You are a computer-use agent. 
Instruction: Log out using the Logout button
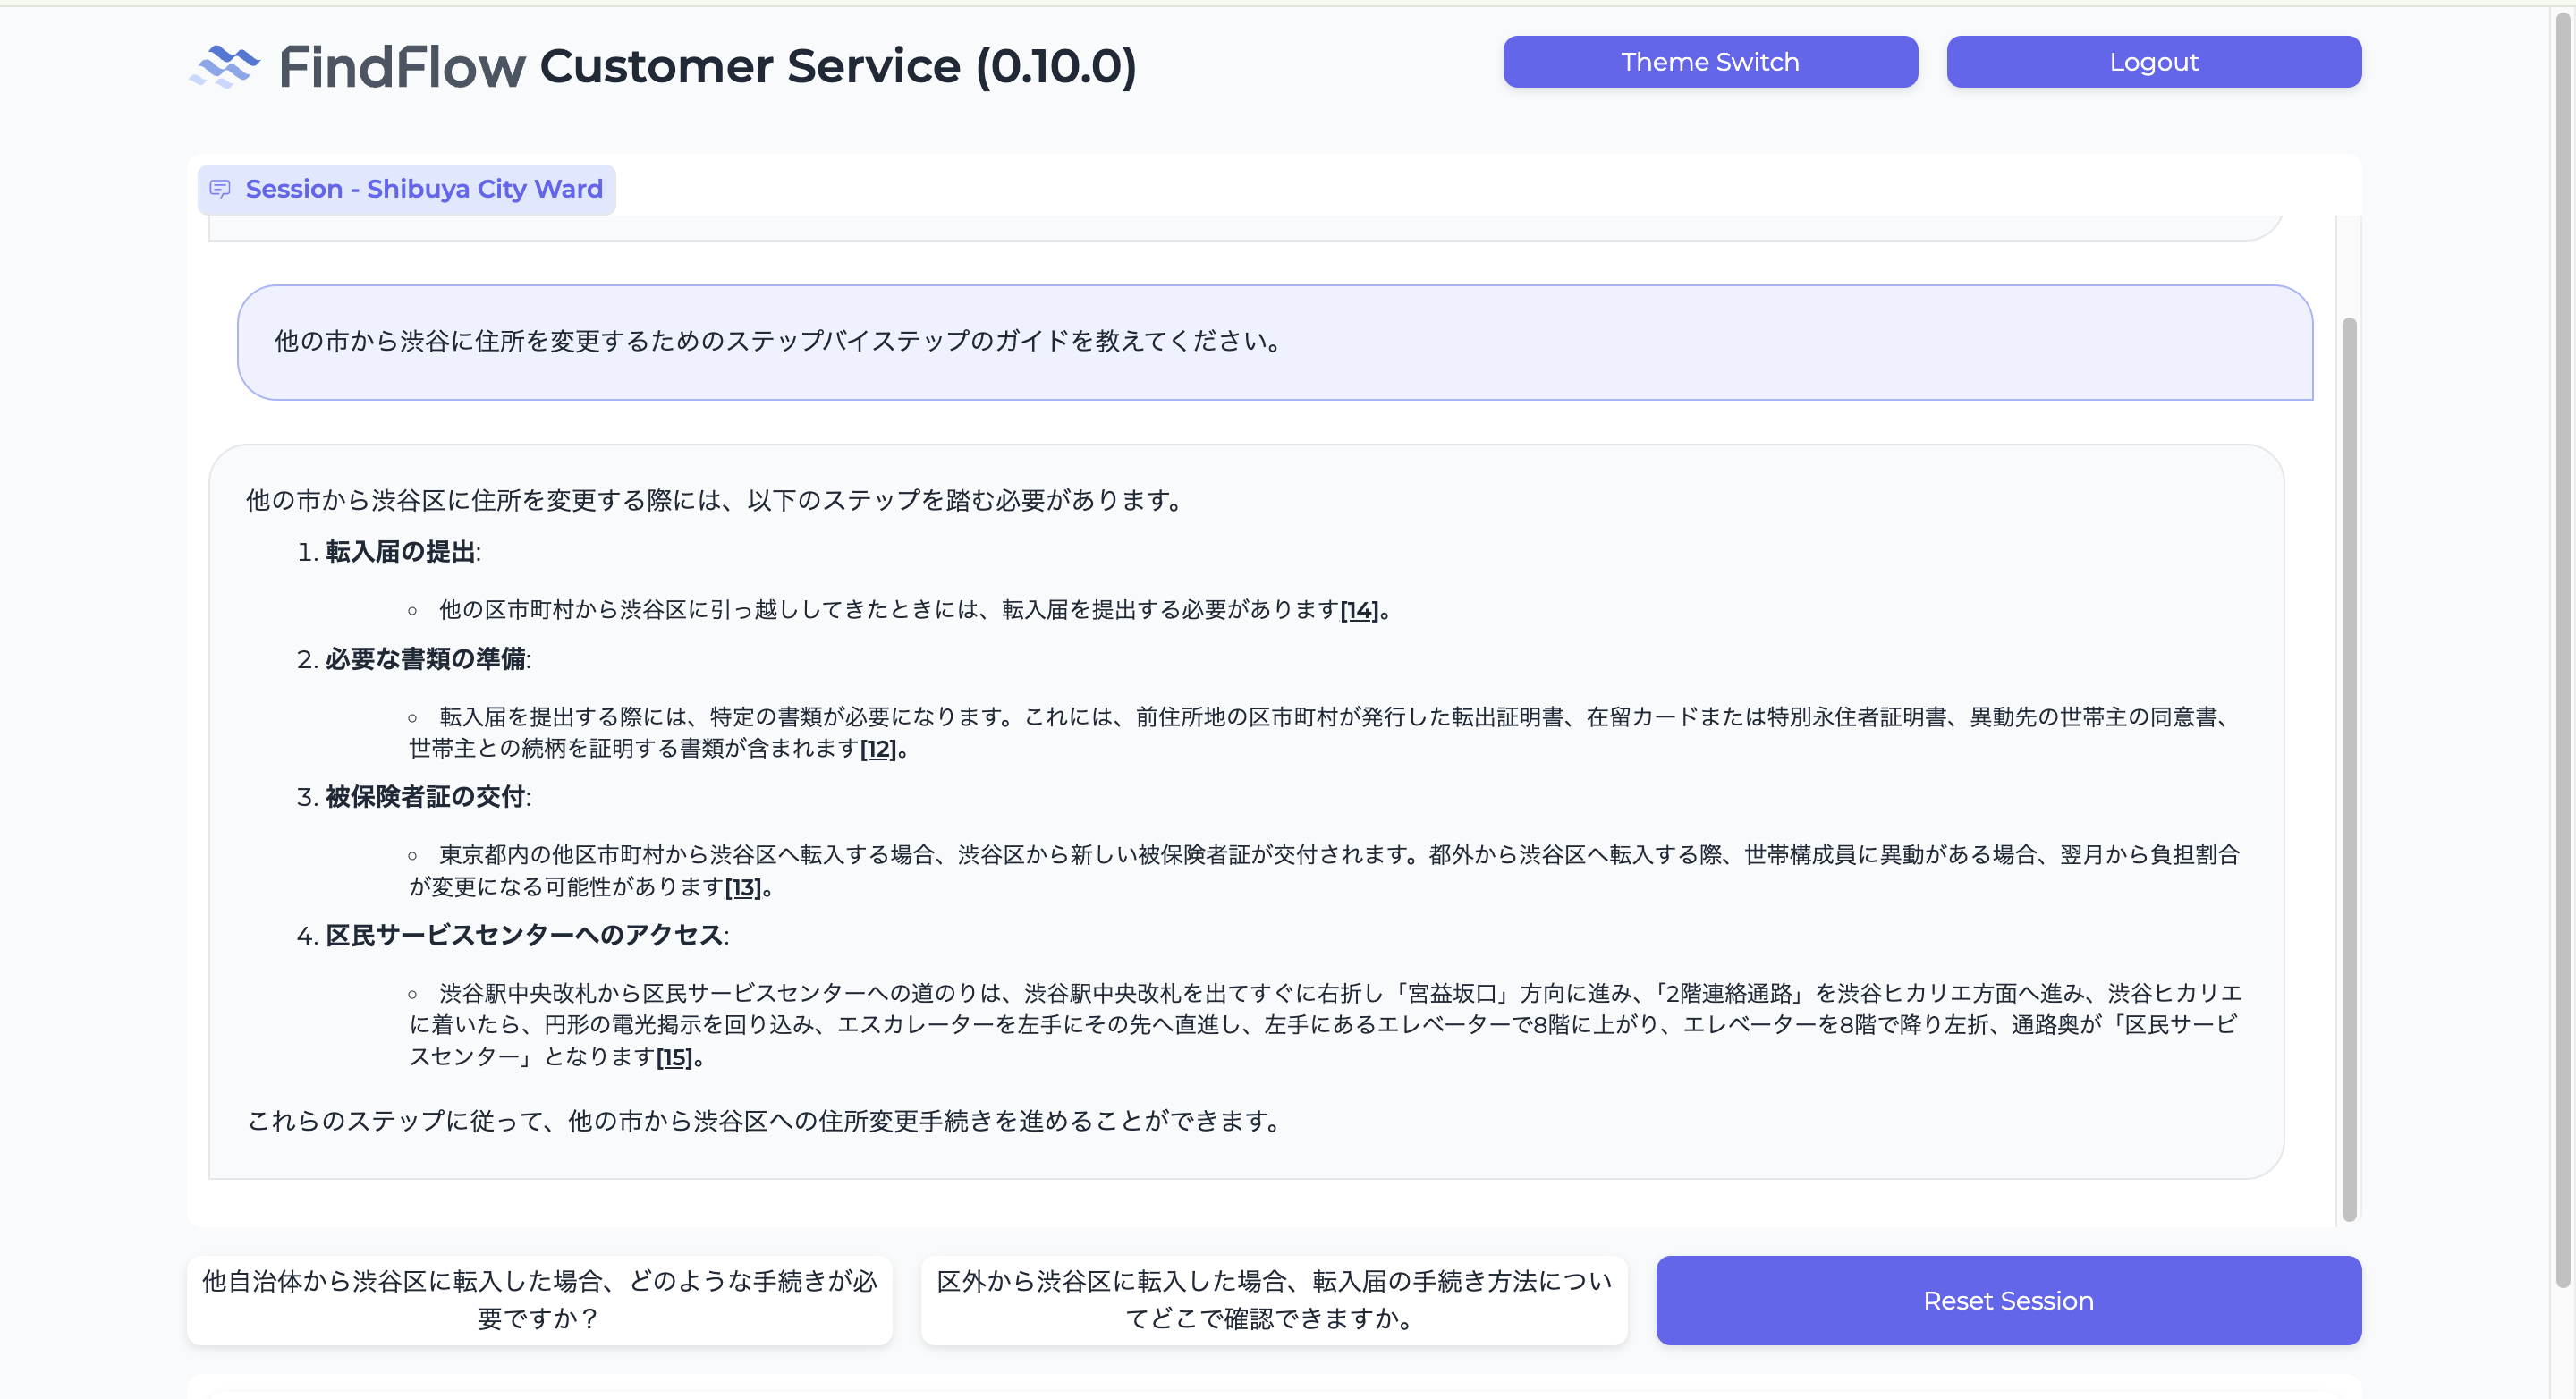[2154, 62]
